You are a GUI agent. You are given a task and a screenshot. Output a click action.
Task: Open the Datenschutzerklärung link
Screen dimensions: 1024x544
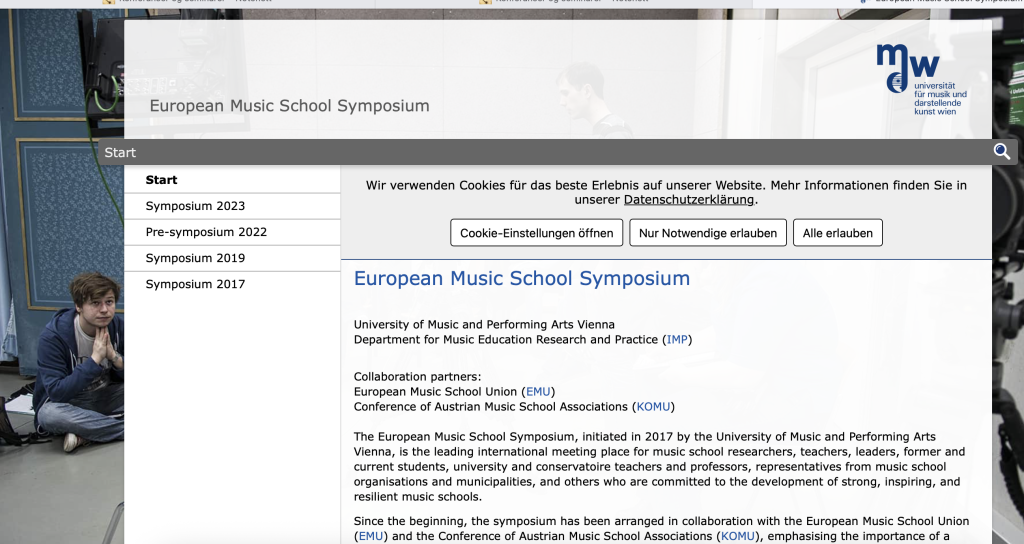click(x=688, y=200)
